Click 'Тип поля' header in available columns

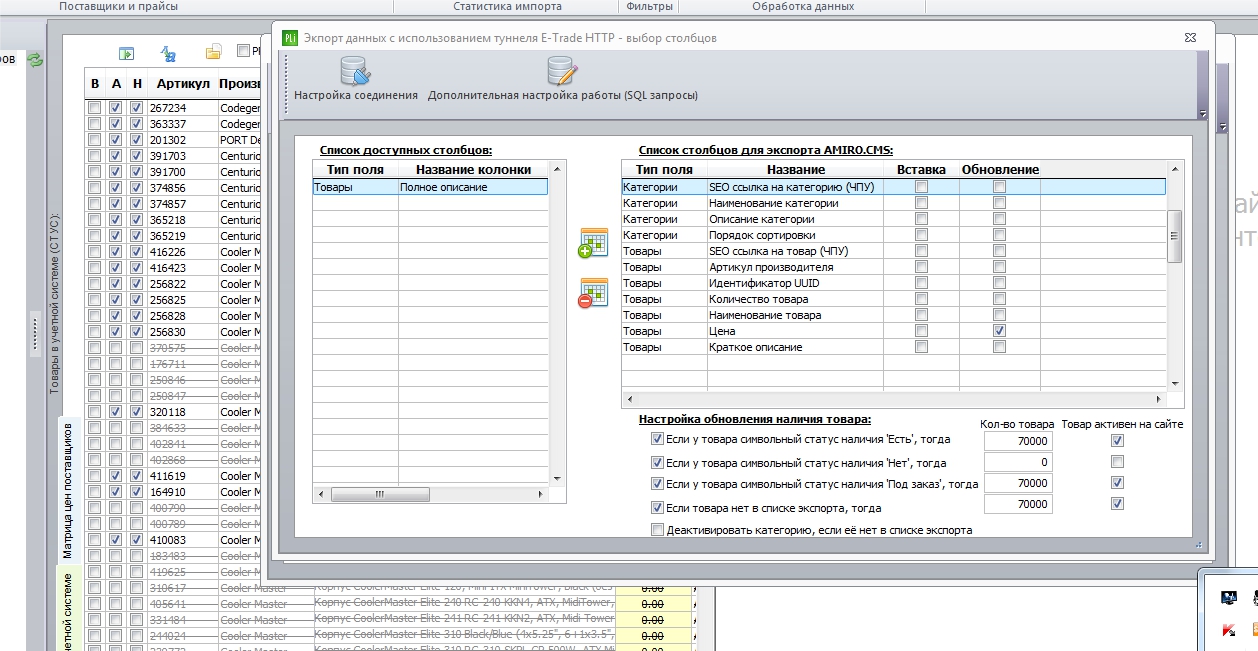[356, 170]
